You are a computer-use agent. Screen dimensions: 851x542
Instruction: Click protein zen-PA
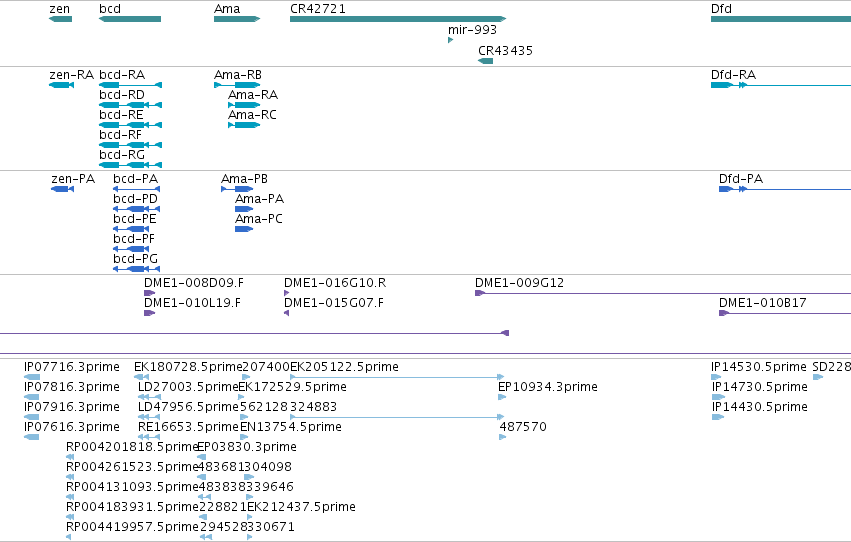62,189
